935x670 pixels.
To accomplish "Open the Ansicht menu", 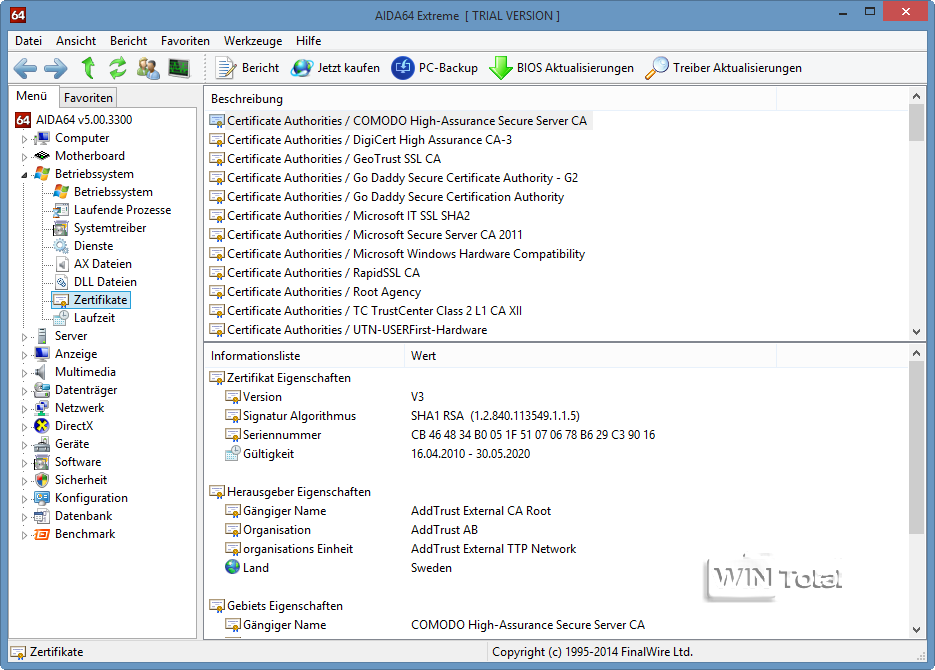I will [76, 41].
